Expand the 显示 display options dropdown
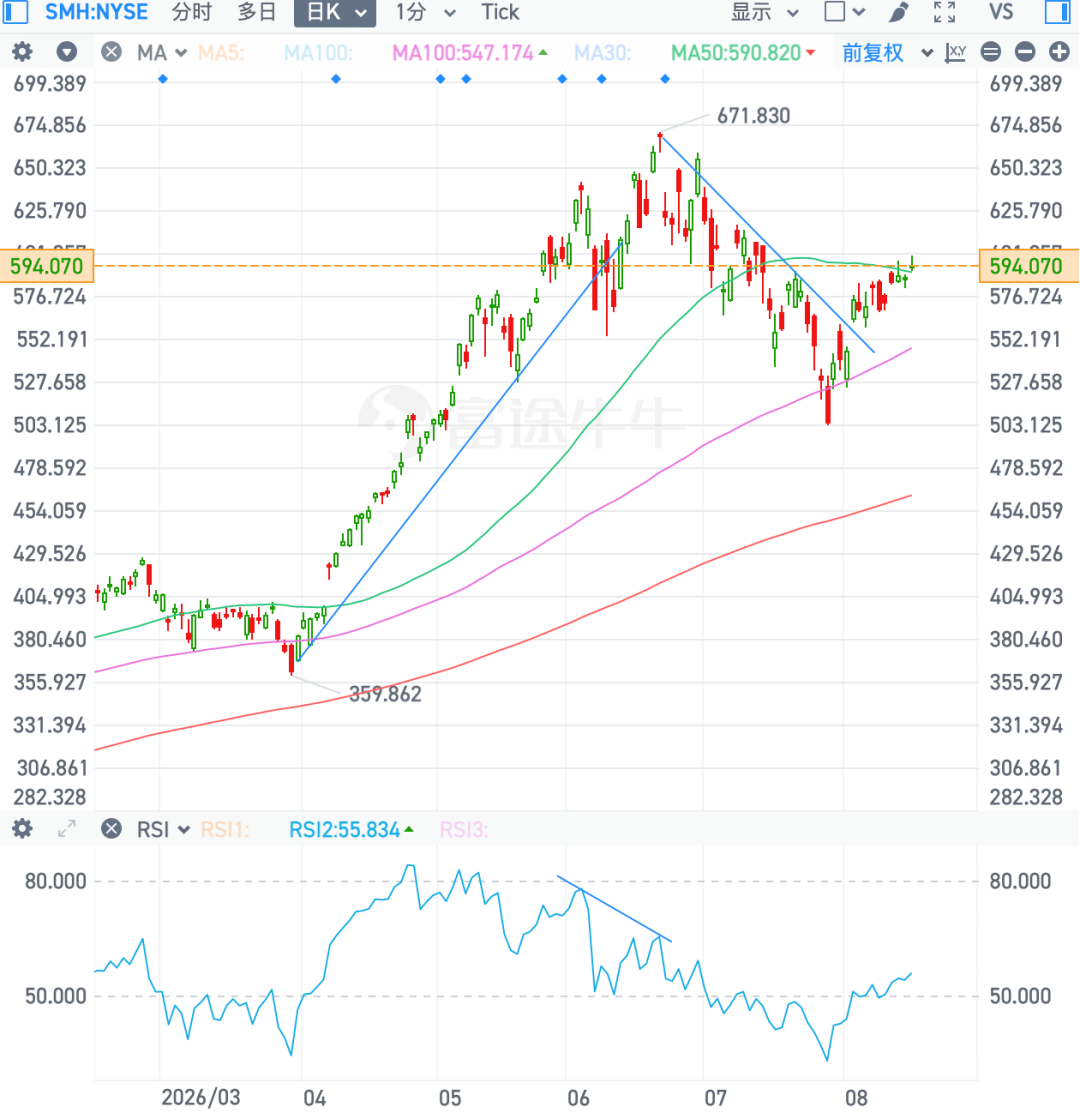The width and height of the screenshot is (1080, 1113). click(764, 12)
